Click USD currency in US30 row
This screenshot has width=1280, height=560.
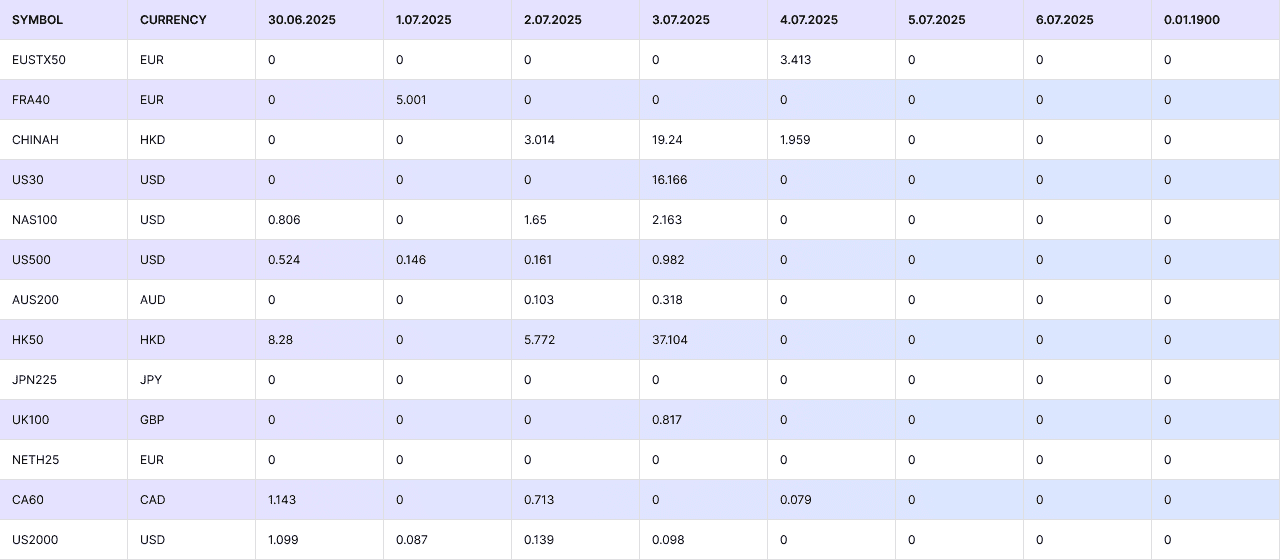click(192, 180)
